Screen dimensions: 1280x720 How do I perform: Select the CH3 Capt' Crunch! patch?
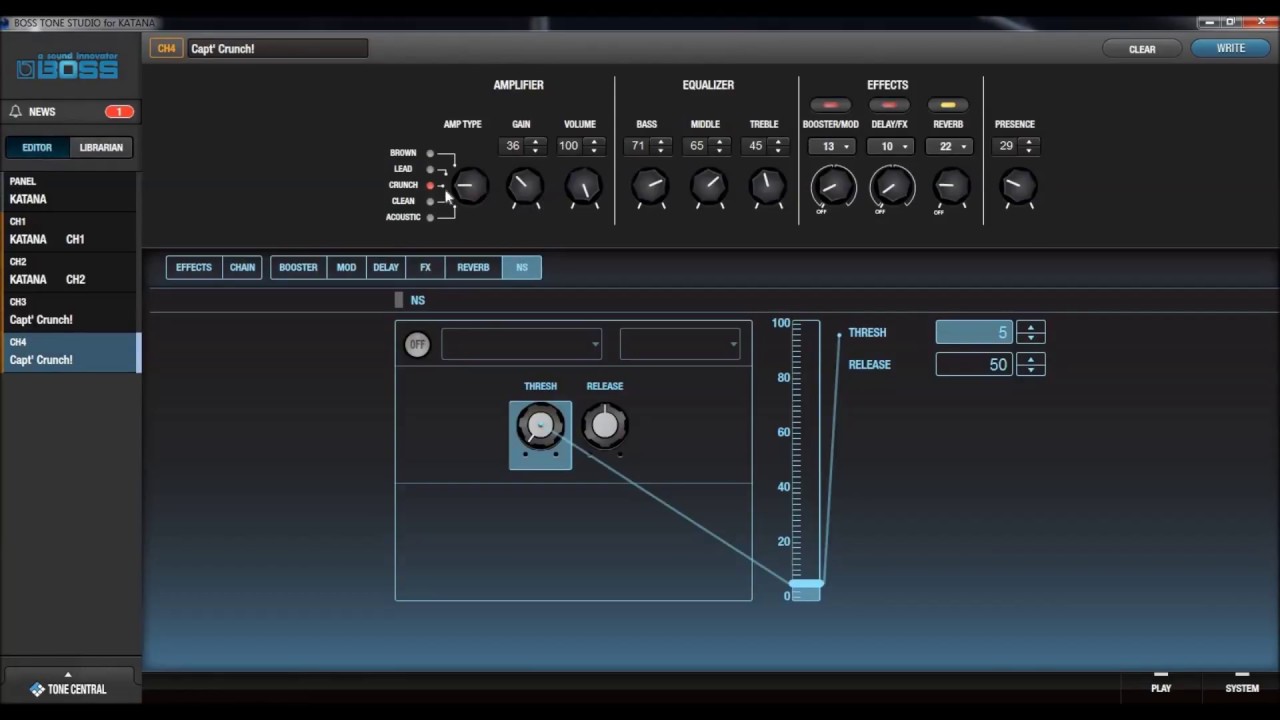tap(70, 311)
